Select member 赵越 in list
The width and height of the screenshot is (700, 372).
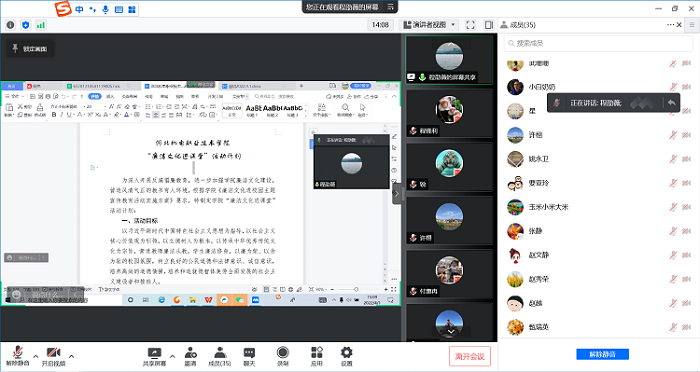pos(599,303)
